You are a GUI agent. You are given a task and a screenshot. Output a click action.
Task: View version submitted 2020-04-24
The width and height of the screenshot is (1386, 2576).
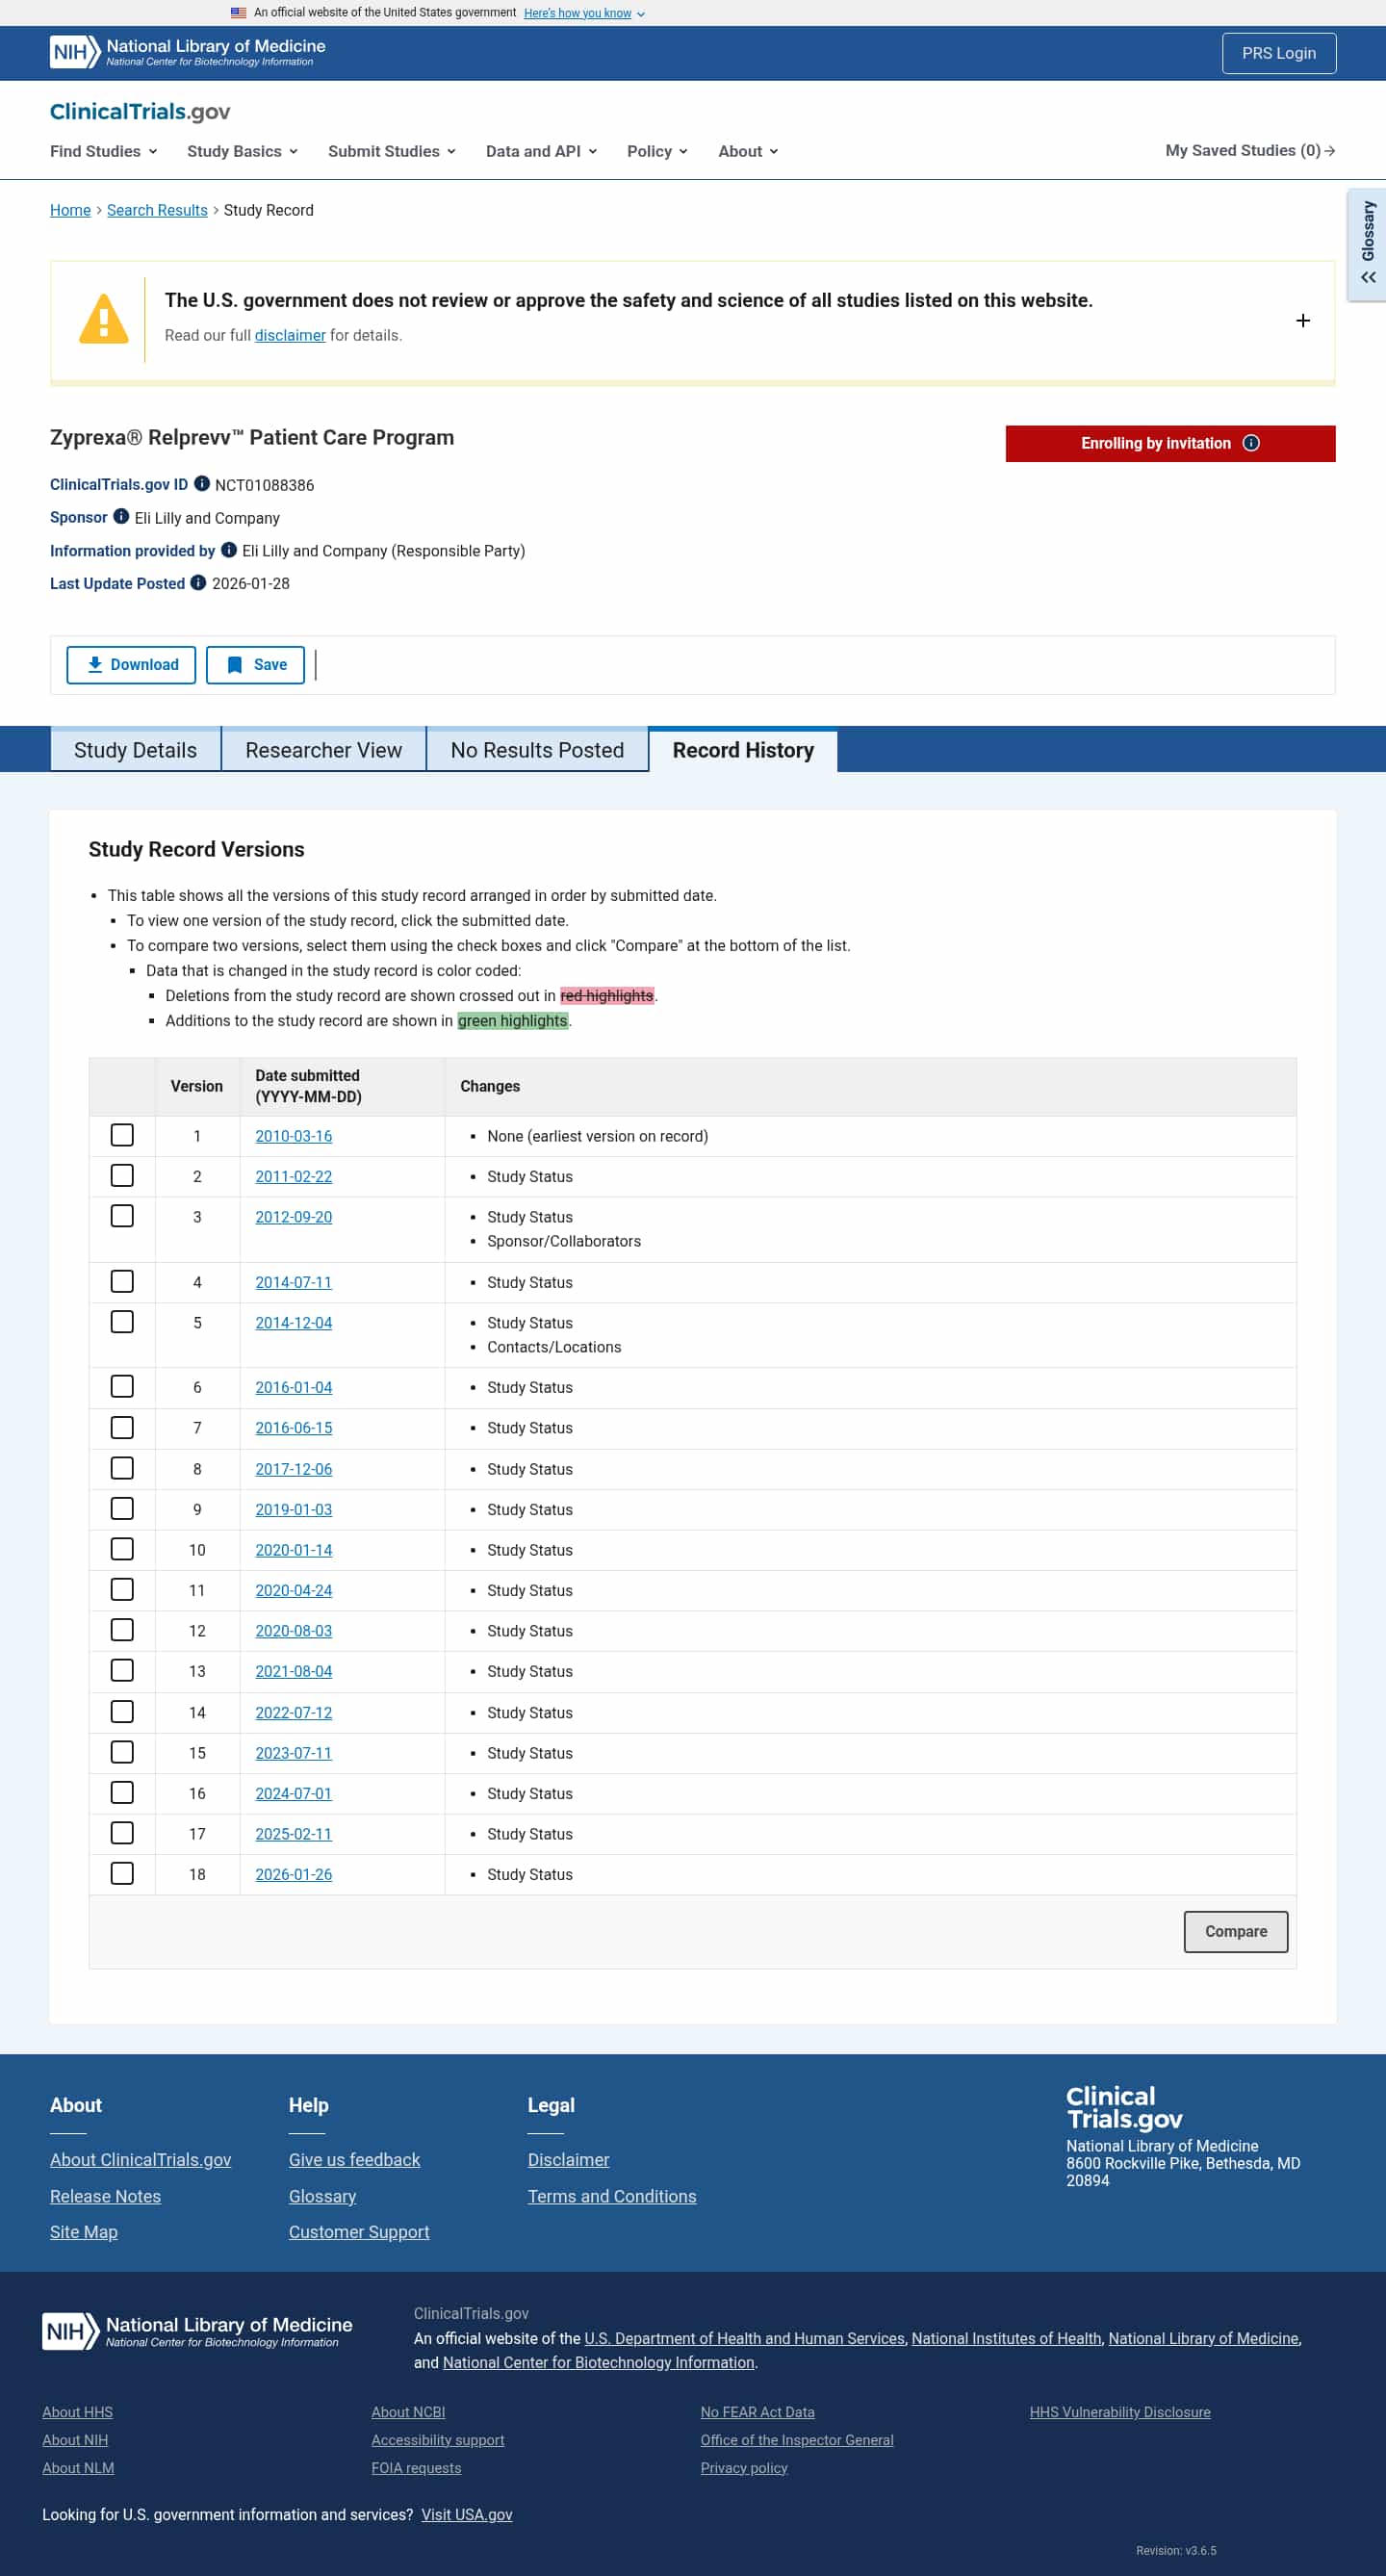(294, 1590)
